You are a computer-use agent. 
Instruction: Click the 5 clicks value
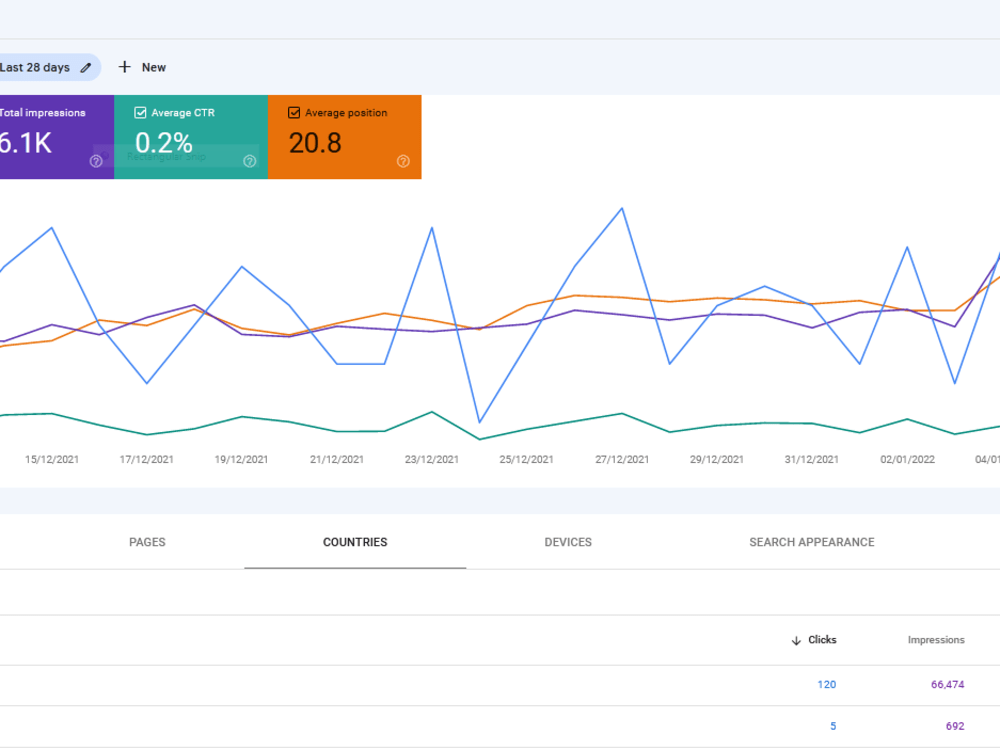tap(833, 726)
